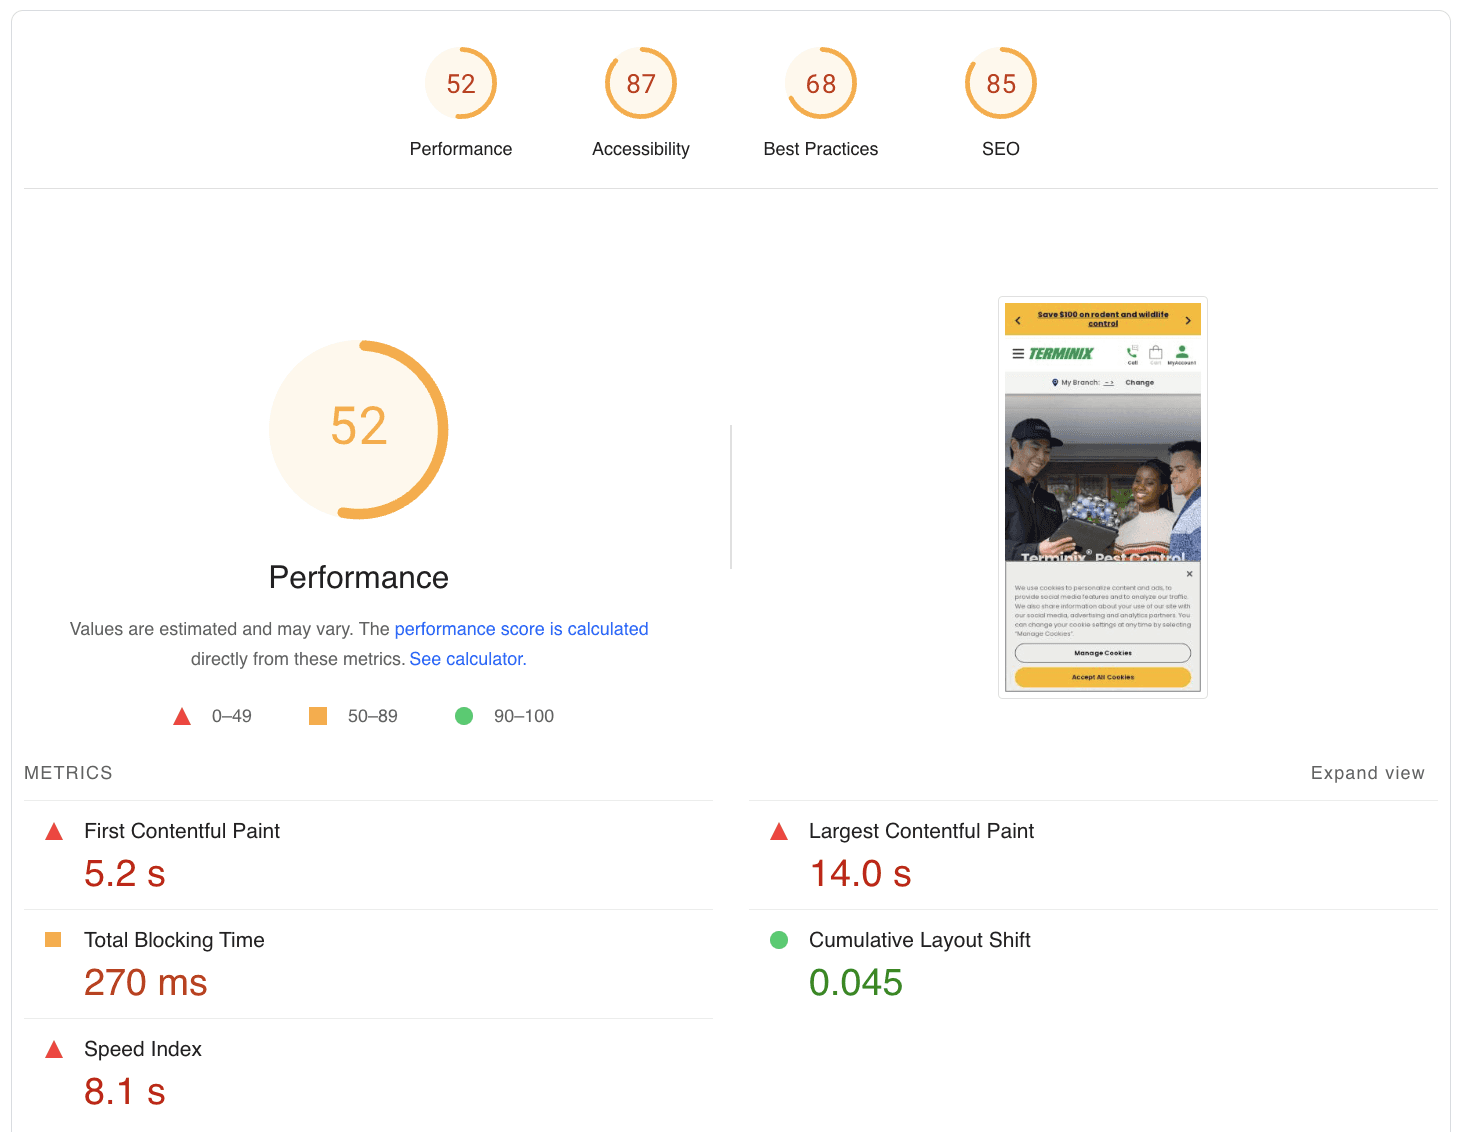
Task: Open the hamburger menu in the Terminix screenshot
Action: [x=1018, y=353]
